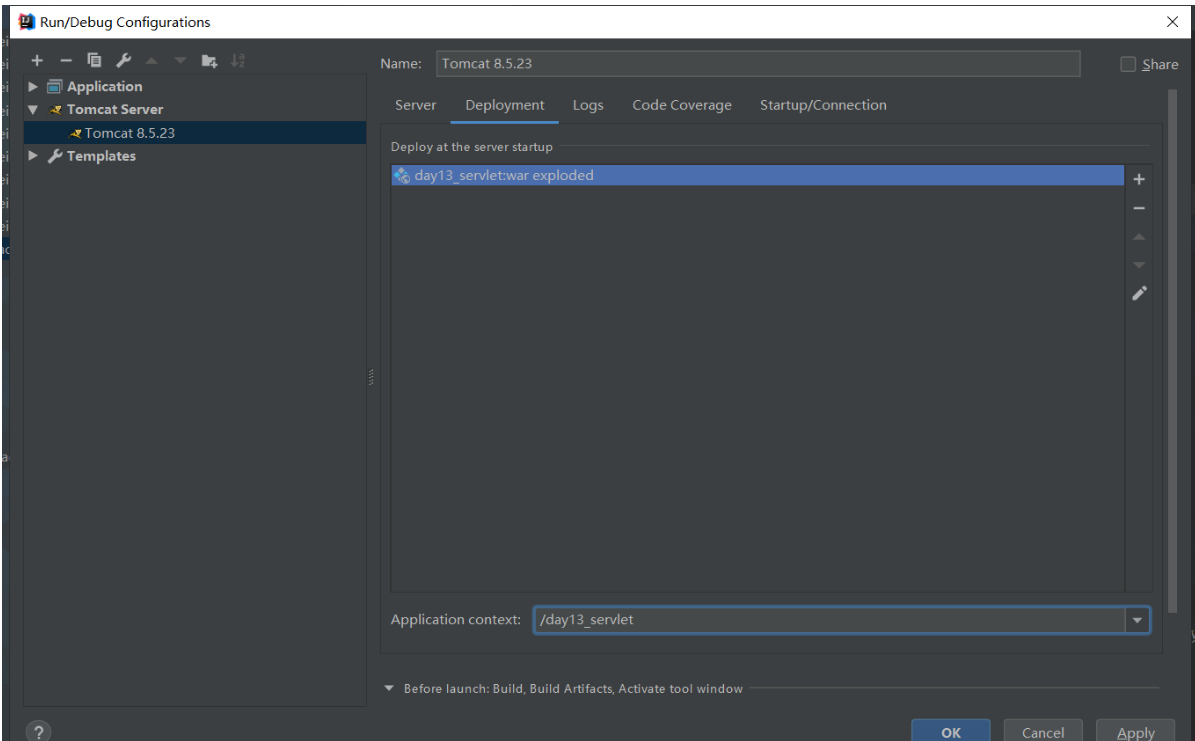Open edit templates wrench in toolbar
1195x741 pixels.
coord(123,60)
